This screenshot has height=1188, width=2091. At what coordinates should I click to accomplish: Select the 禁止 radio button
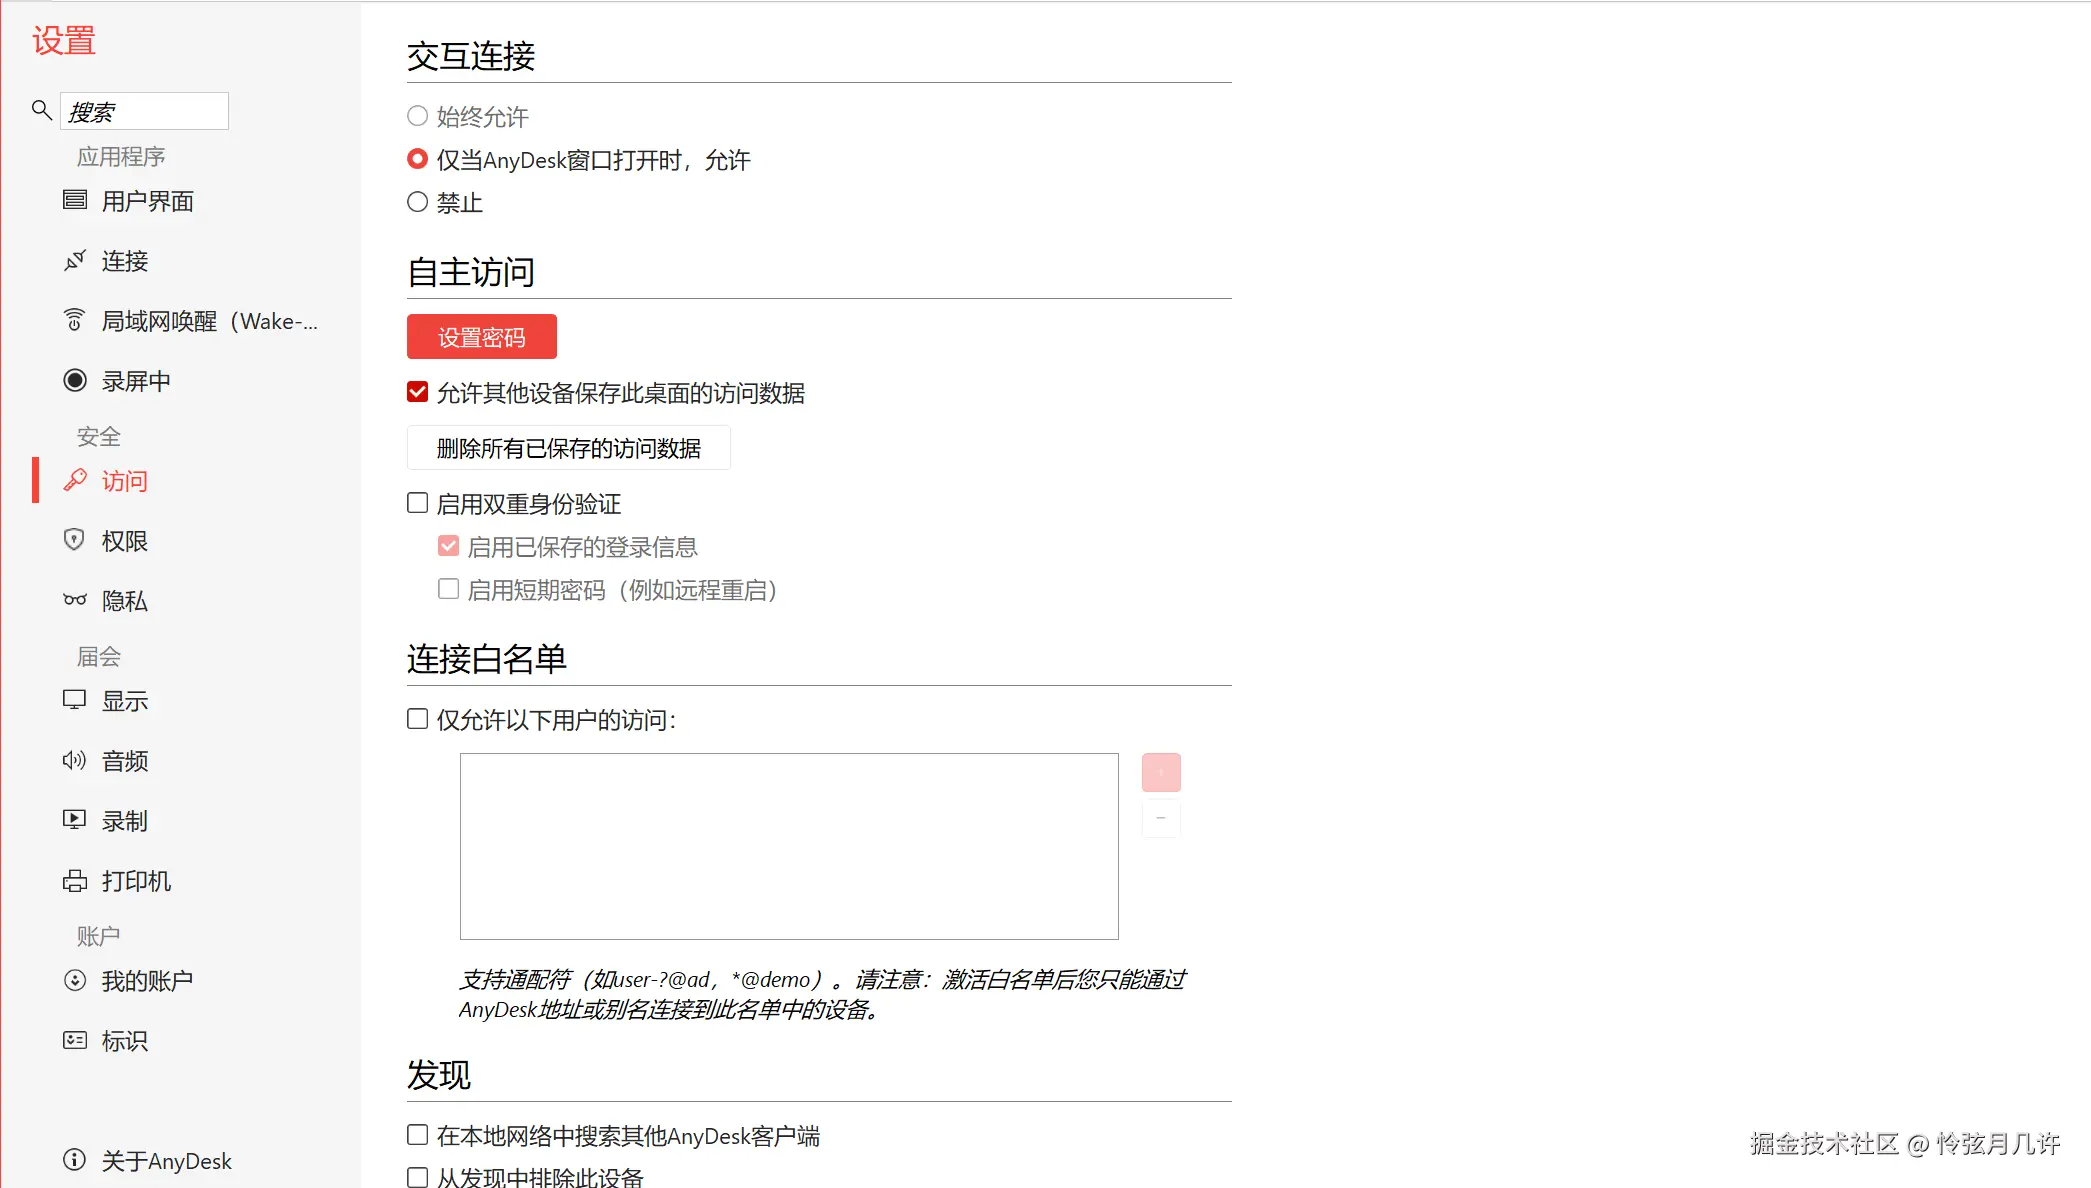(x=418, y=202)
